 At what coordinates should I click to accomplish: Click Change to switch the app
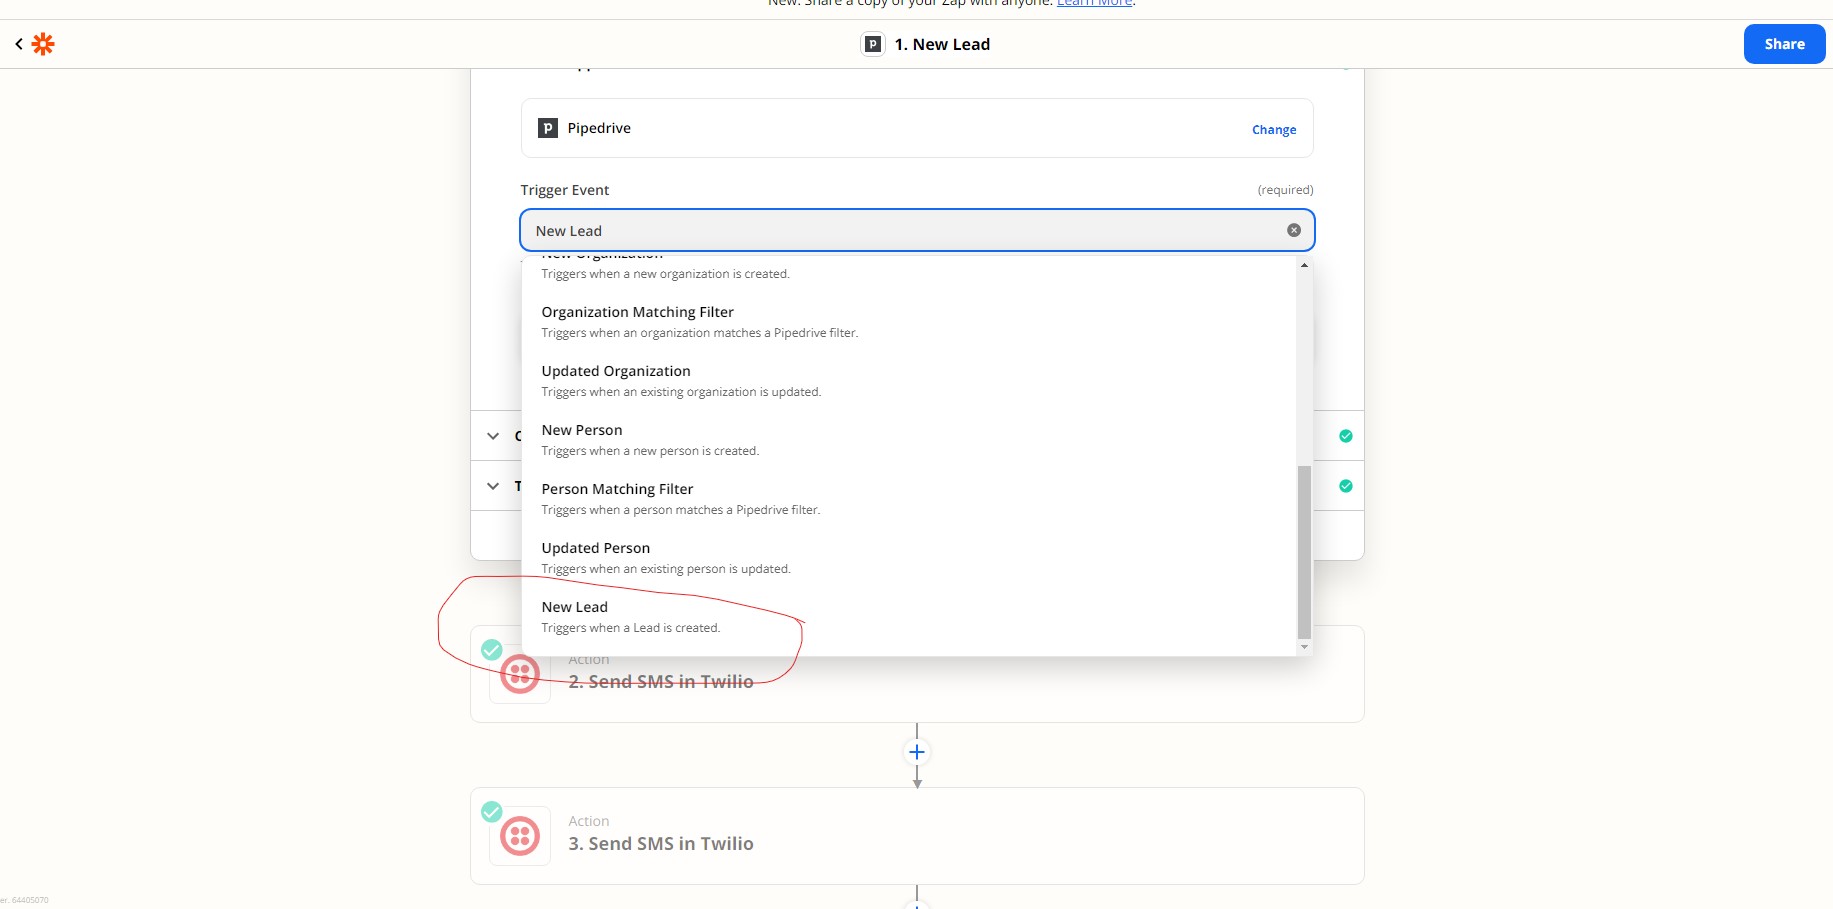(x=1274, y=130)
